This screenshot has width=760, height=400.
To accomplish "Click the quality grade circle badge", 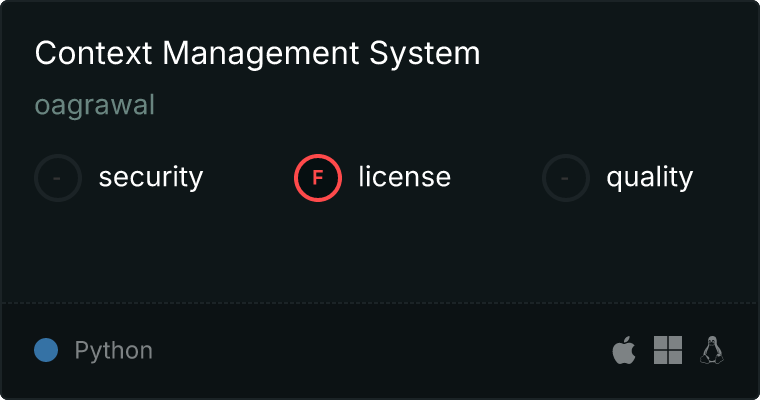I will point(566,178).
